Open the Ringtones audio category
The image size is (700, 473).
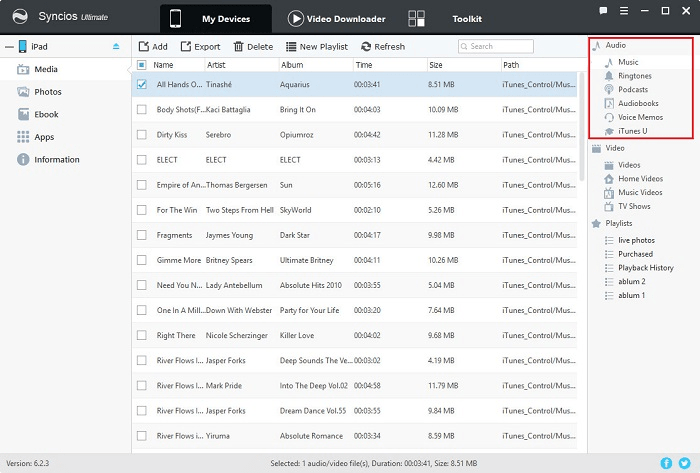(x=634, y=76)
